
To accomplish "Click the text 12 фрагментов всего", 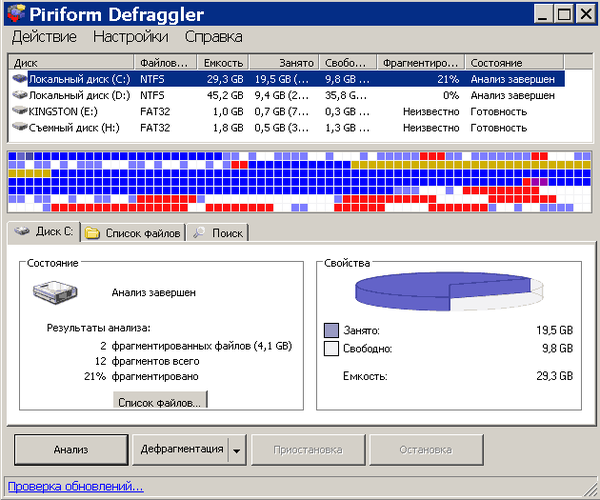I will 147,361.
